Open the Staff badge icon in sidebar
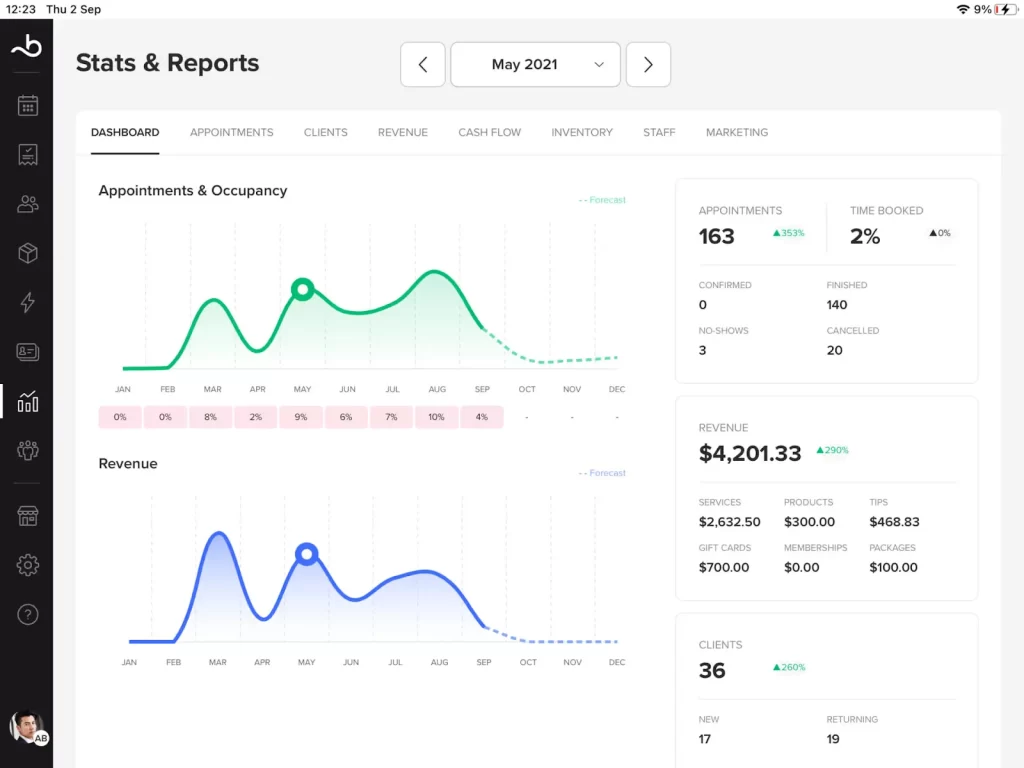Image resolution: width=1024 pixels, height=768 pixels. point(27,352)
